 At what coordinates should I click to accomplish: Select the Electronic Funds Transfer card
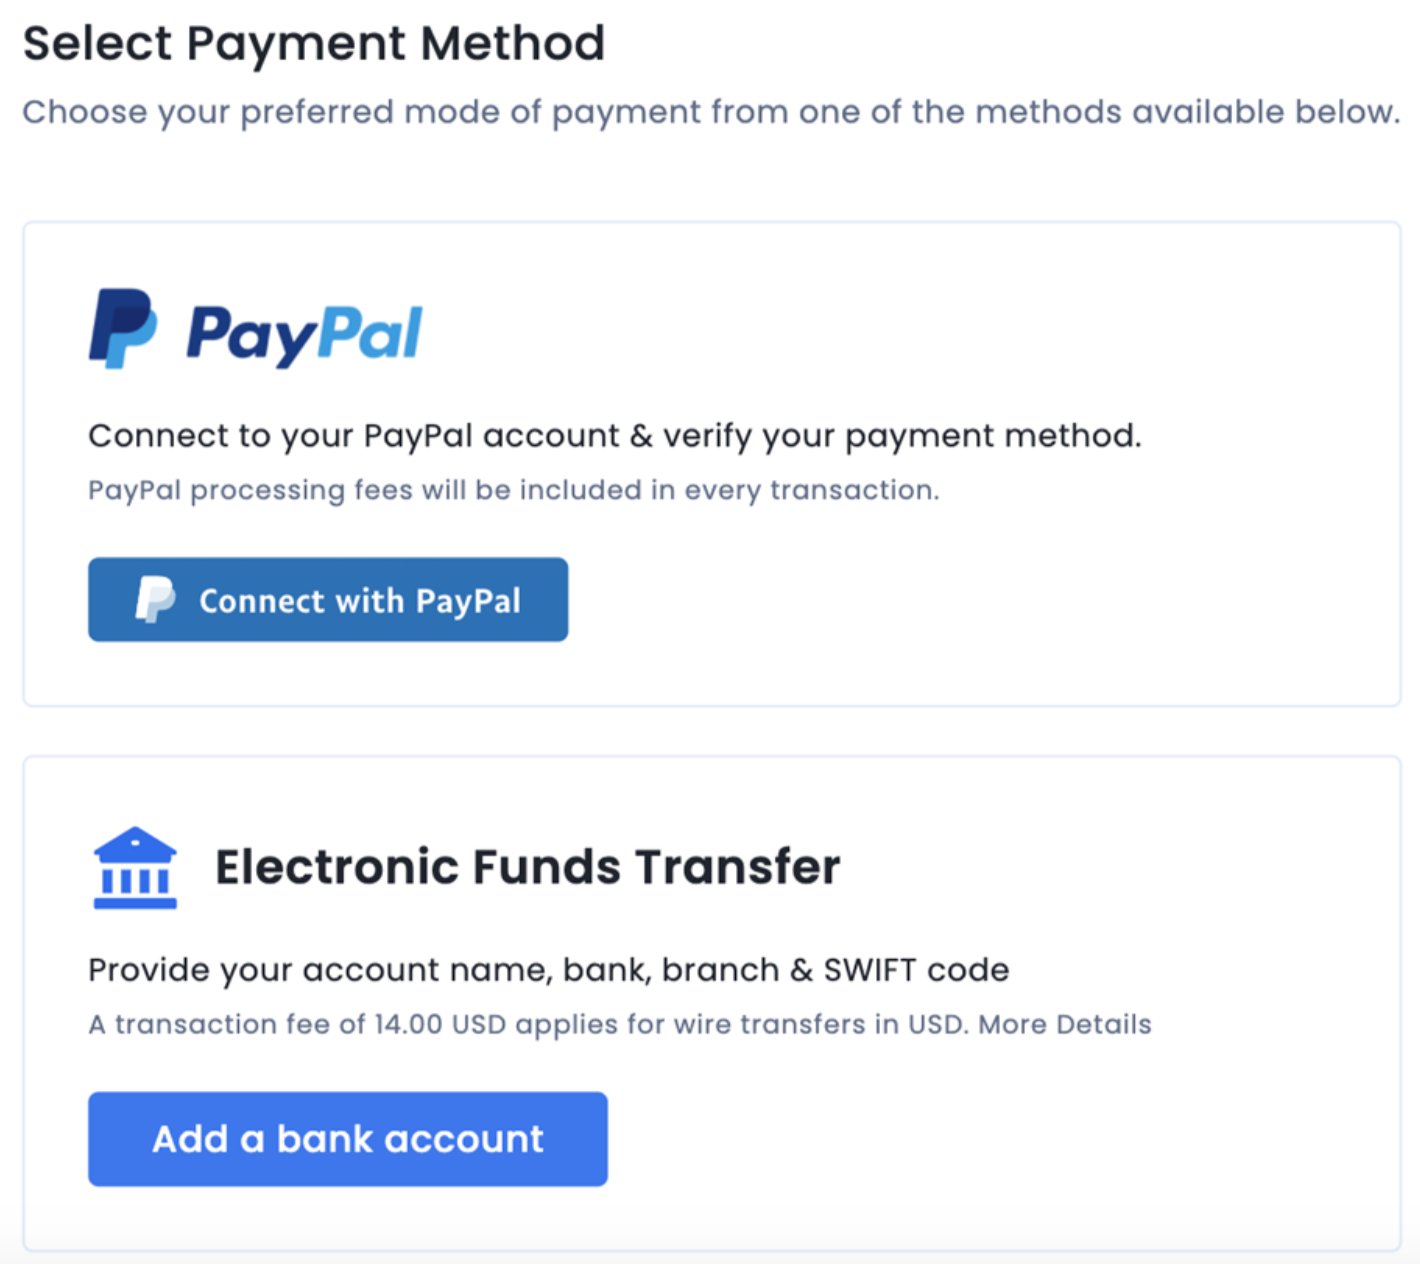pos(712,1003)
